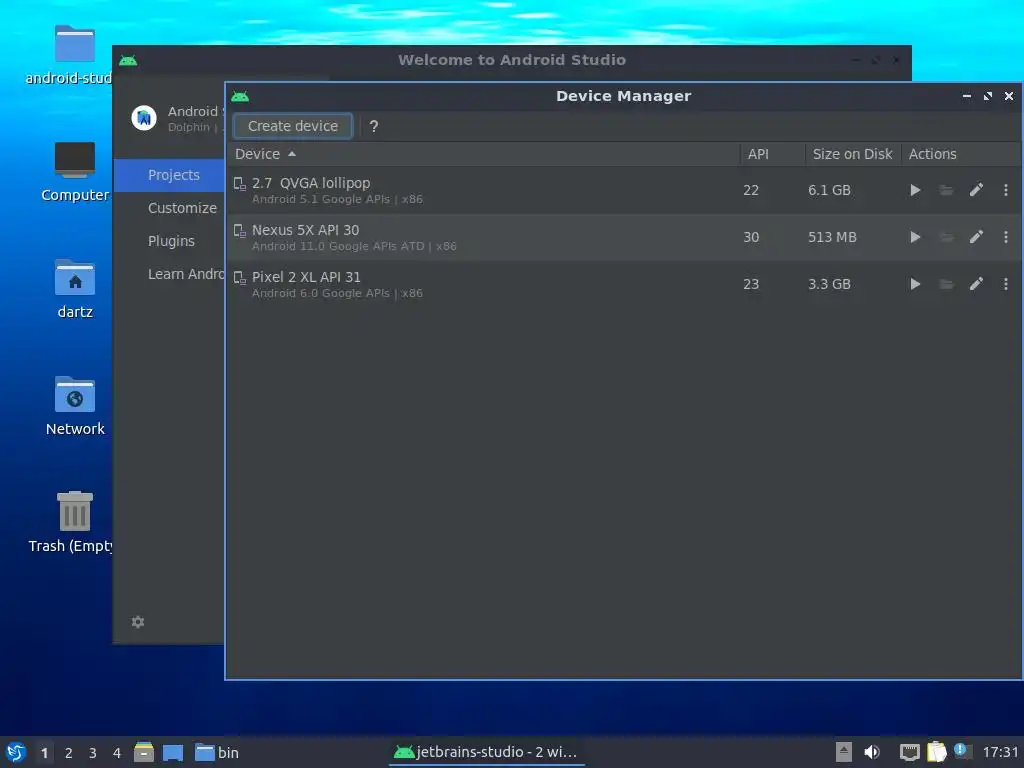Sort by the API column header
The width and height of the screenshot is (1024, 768).
click(773, 154)
